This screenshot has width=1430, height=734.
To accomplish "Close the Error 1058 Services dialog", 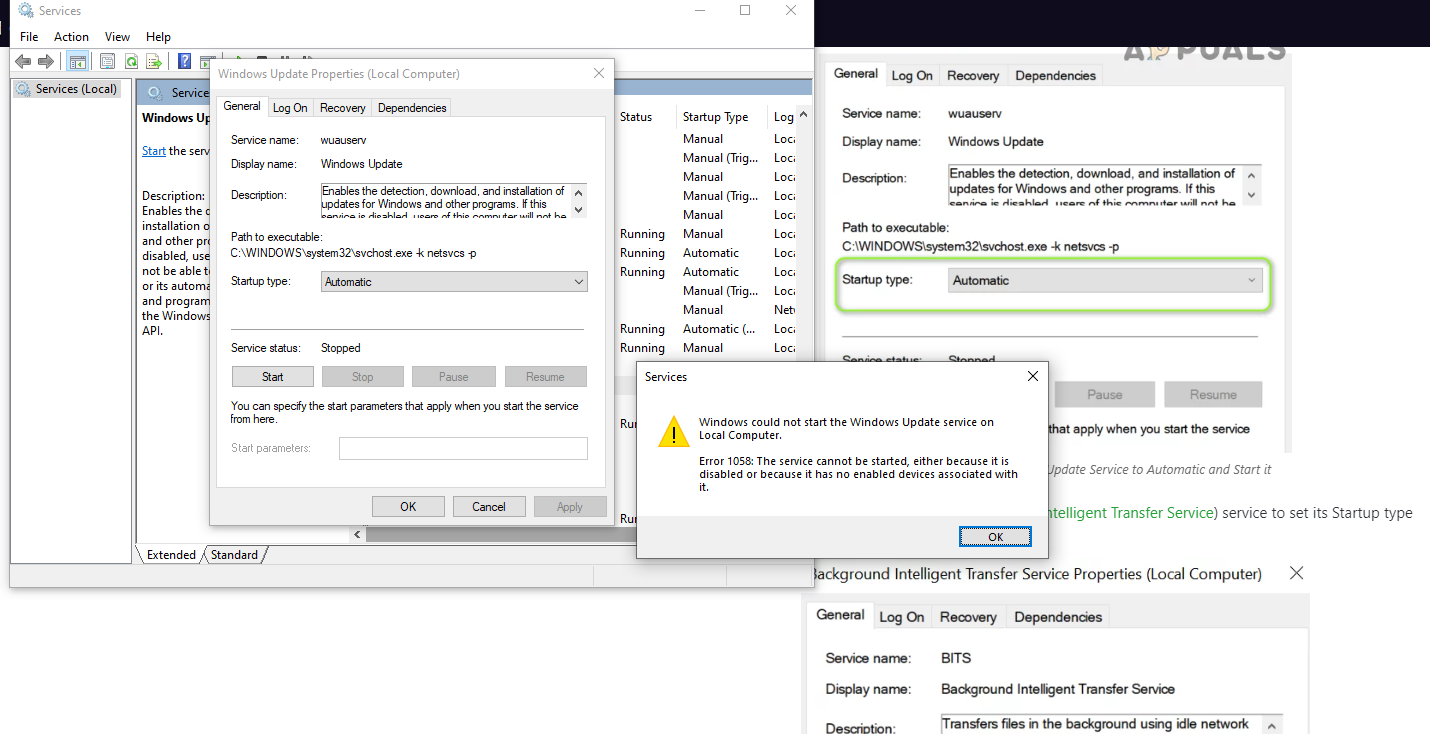I will click(1033, 377).
